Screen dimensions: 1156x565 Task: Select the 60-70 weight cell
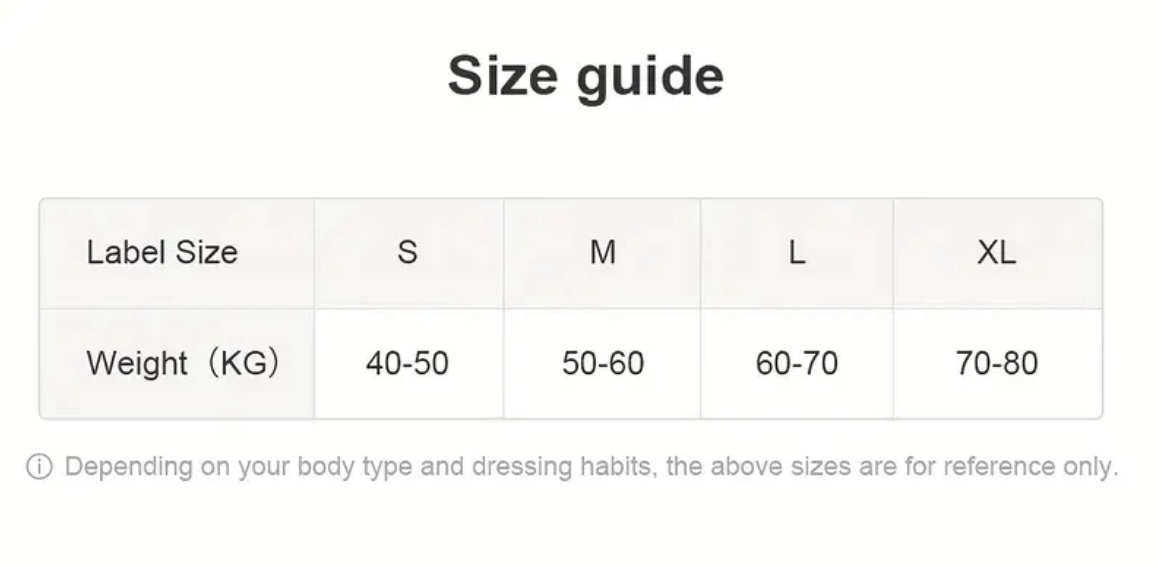point(796,363)
